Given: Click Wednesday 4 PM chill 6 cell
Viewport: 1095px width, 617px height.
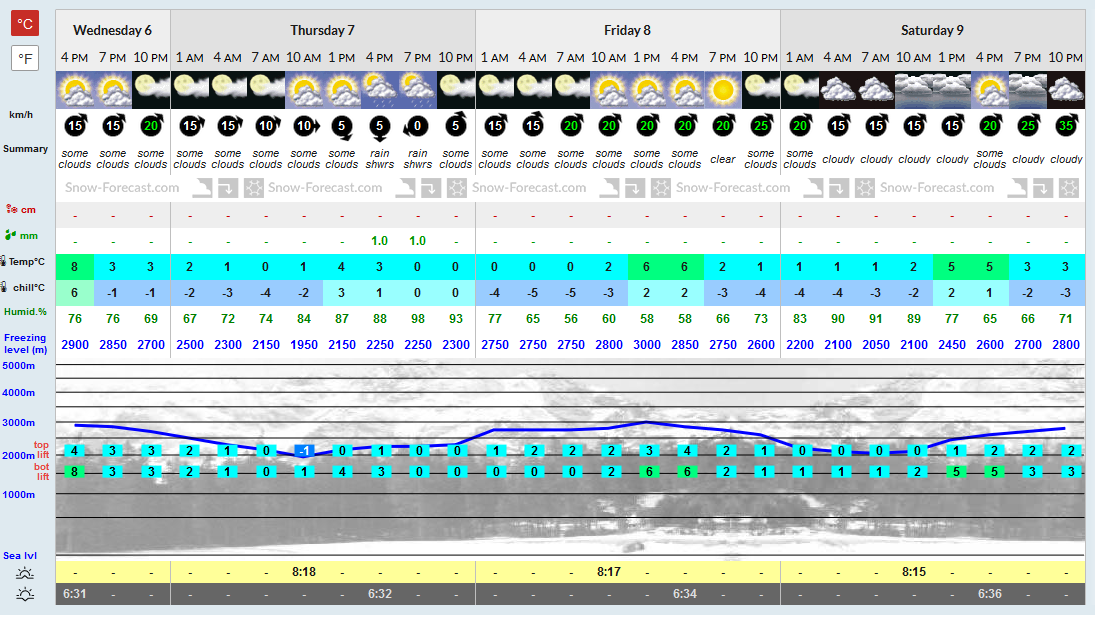Looking at the screenshot, I should 75,292.
